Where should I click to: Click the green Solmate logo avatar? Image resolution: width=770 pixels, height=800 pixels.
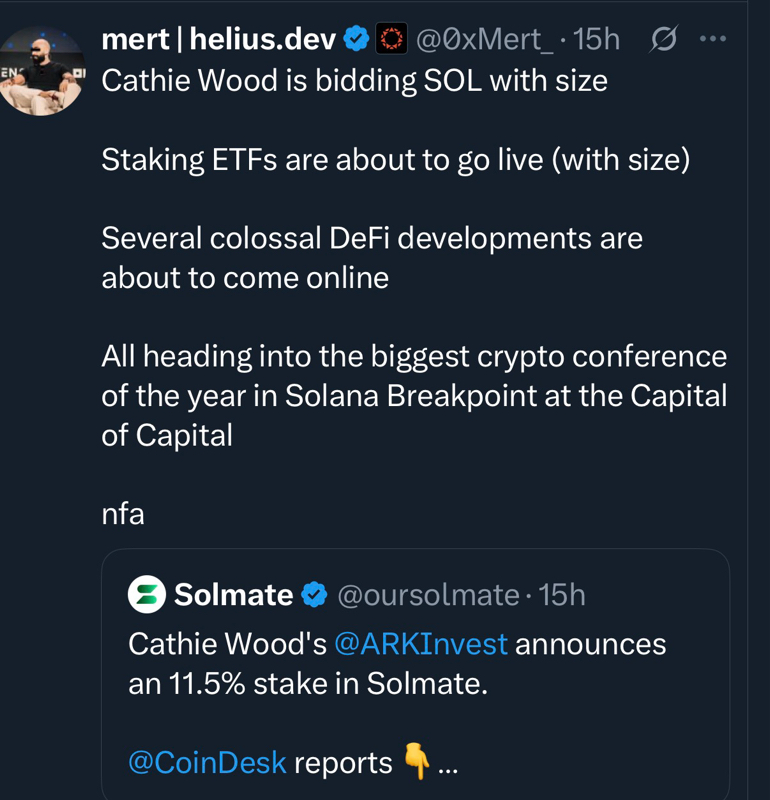point(146,595)
